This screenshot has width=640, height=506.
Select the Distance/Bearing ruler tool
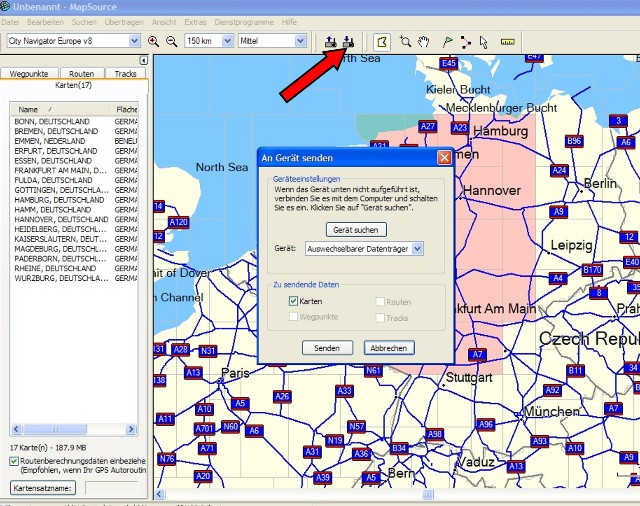(x=507, y=42)
